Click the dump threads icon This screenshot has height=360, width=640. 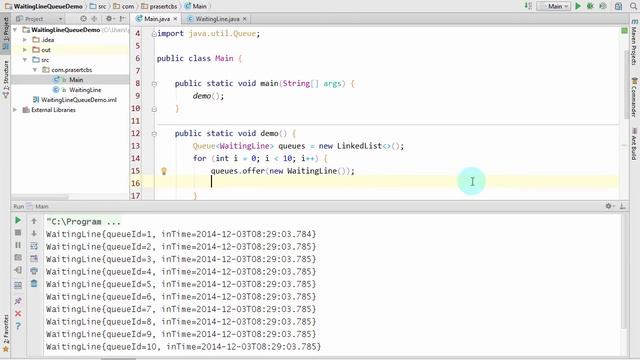(x=18, y=258)
